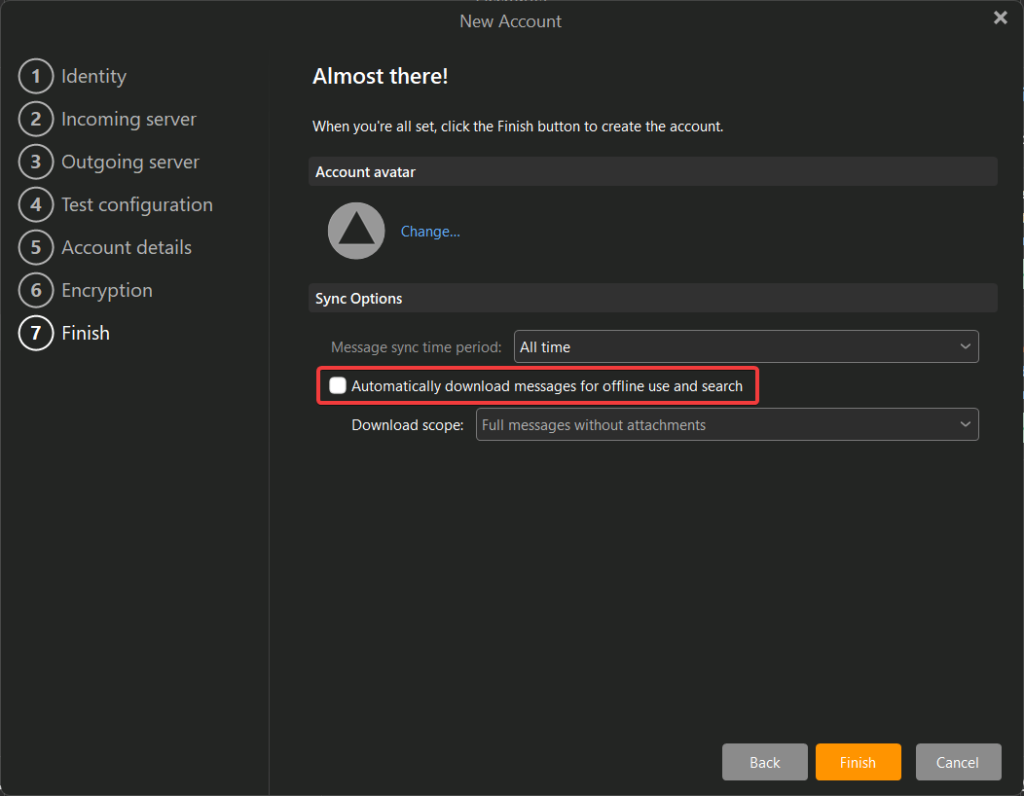1024x796 pixels.
Task: Click the step 5 number circle
Action: click(x=36, y=248)
